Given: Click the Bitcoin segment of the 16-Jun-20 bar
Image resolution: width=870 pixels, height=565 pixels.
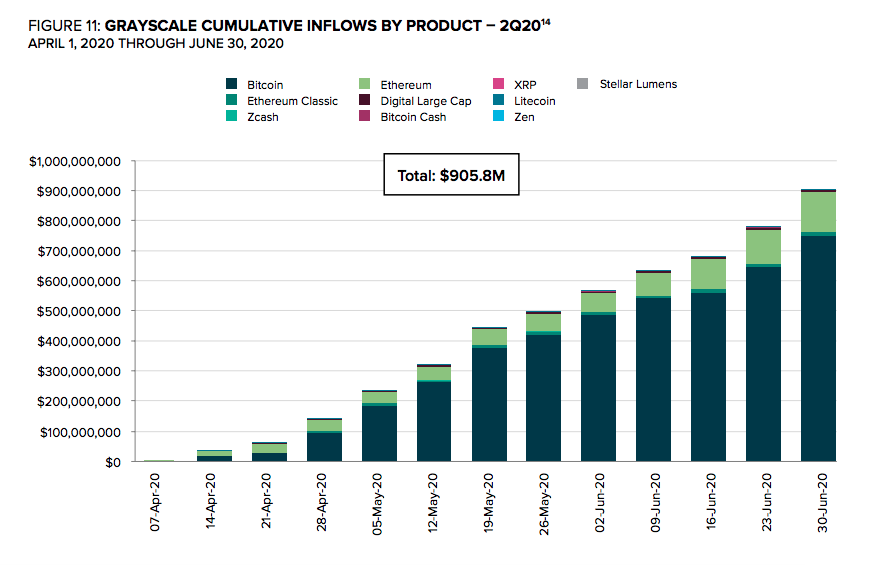Looking at the screenshot, I should pyautogui.click(x=709, y=377).
